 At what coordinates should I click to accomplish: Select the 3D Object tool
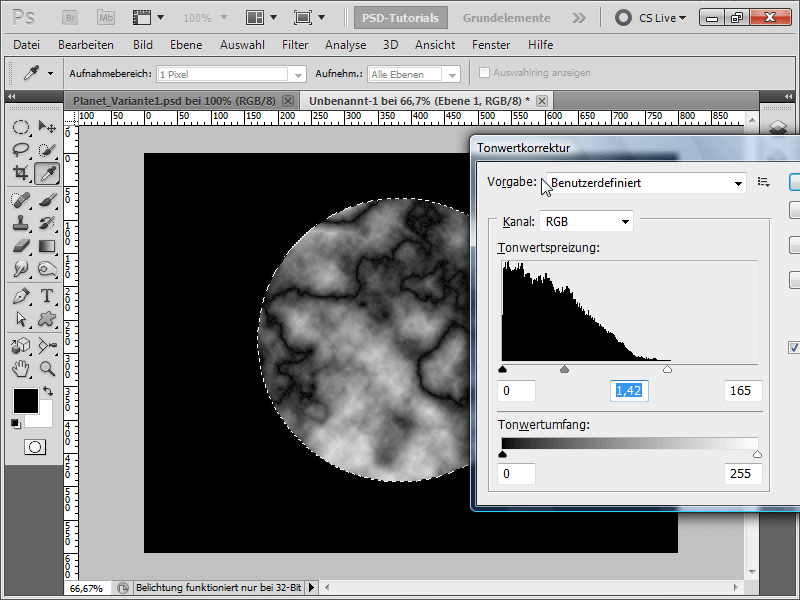[x=20, y=346]
